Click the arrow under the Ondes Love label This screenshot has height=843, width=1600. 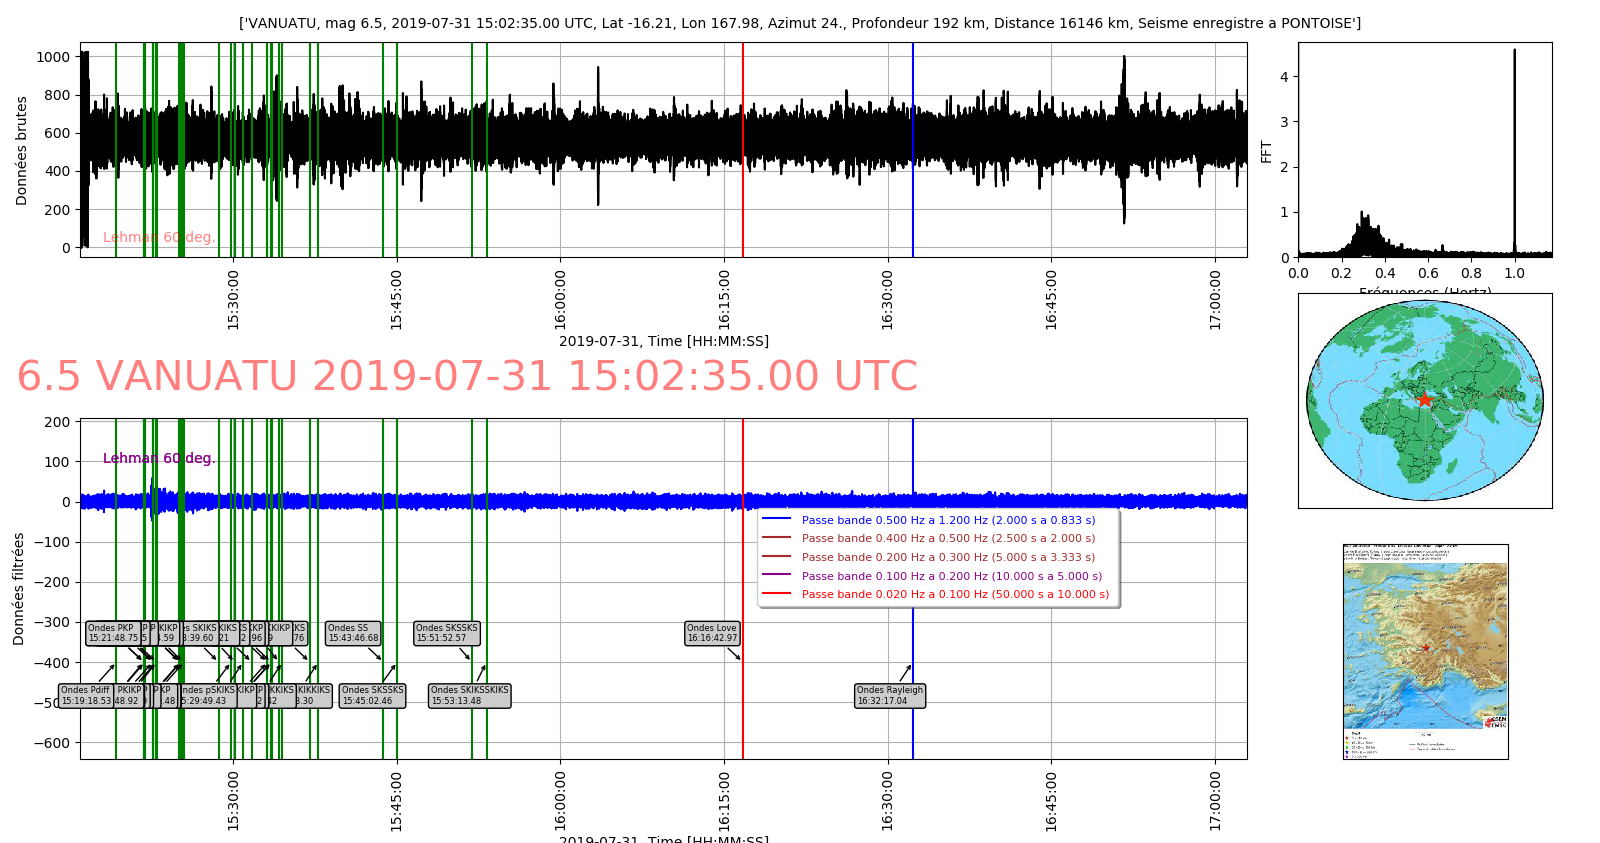733,653
